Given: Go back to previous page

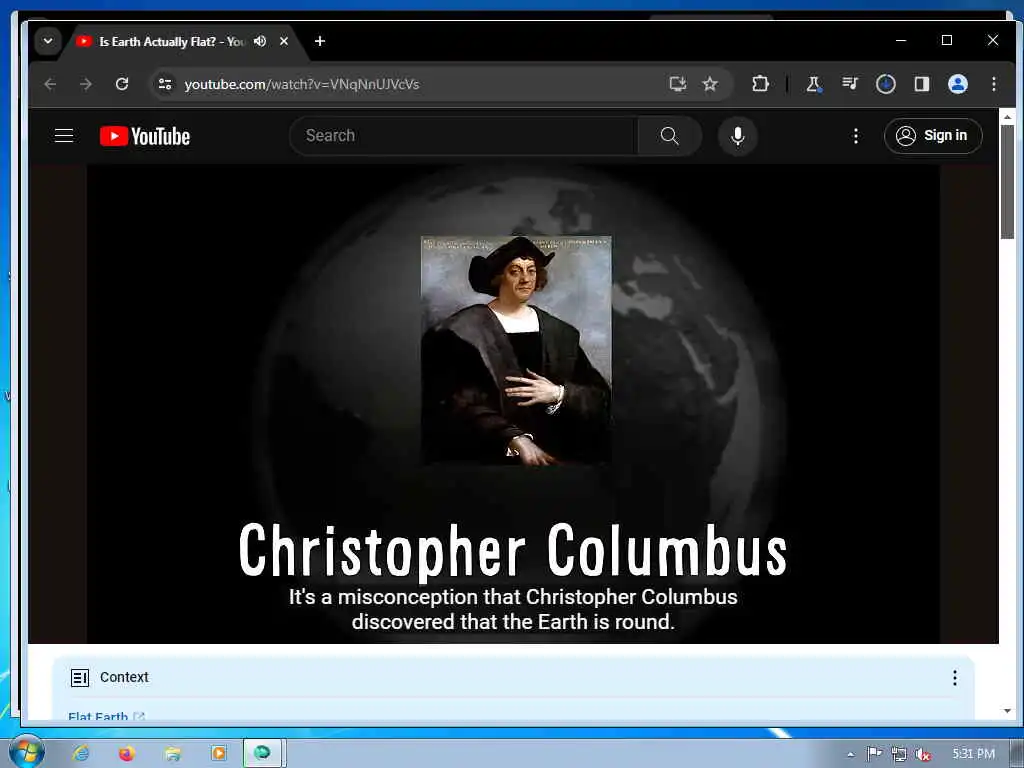Looking at the screenshot, I should 50,84.
